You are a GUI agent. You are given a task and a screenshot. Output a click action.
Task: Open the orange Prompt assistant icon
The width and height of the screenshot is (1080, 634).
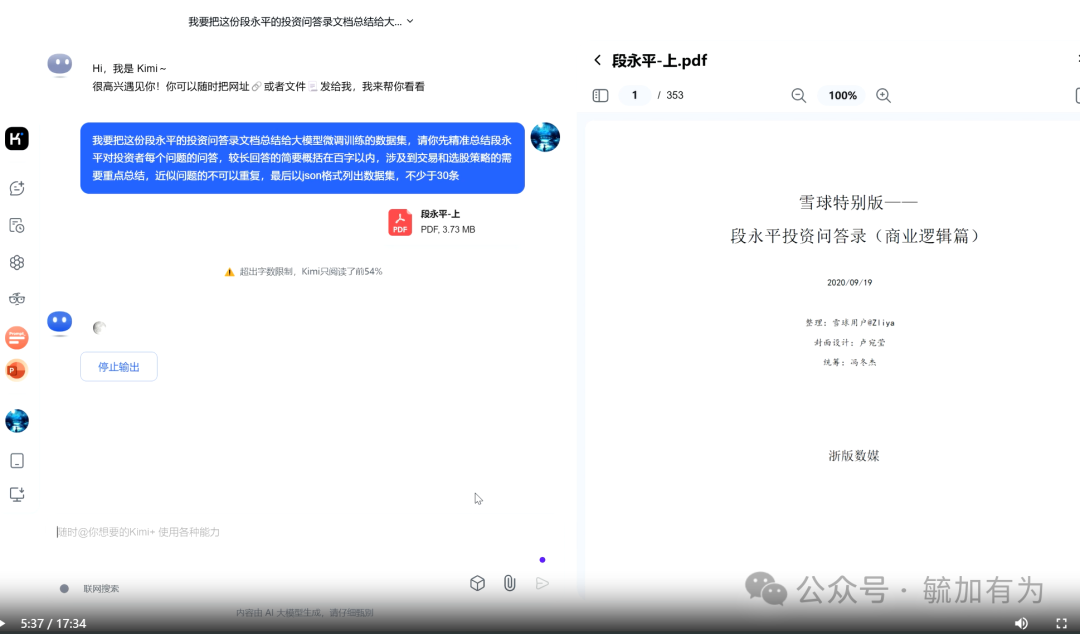(17, 338)
